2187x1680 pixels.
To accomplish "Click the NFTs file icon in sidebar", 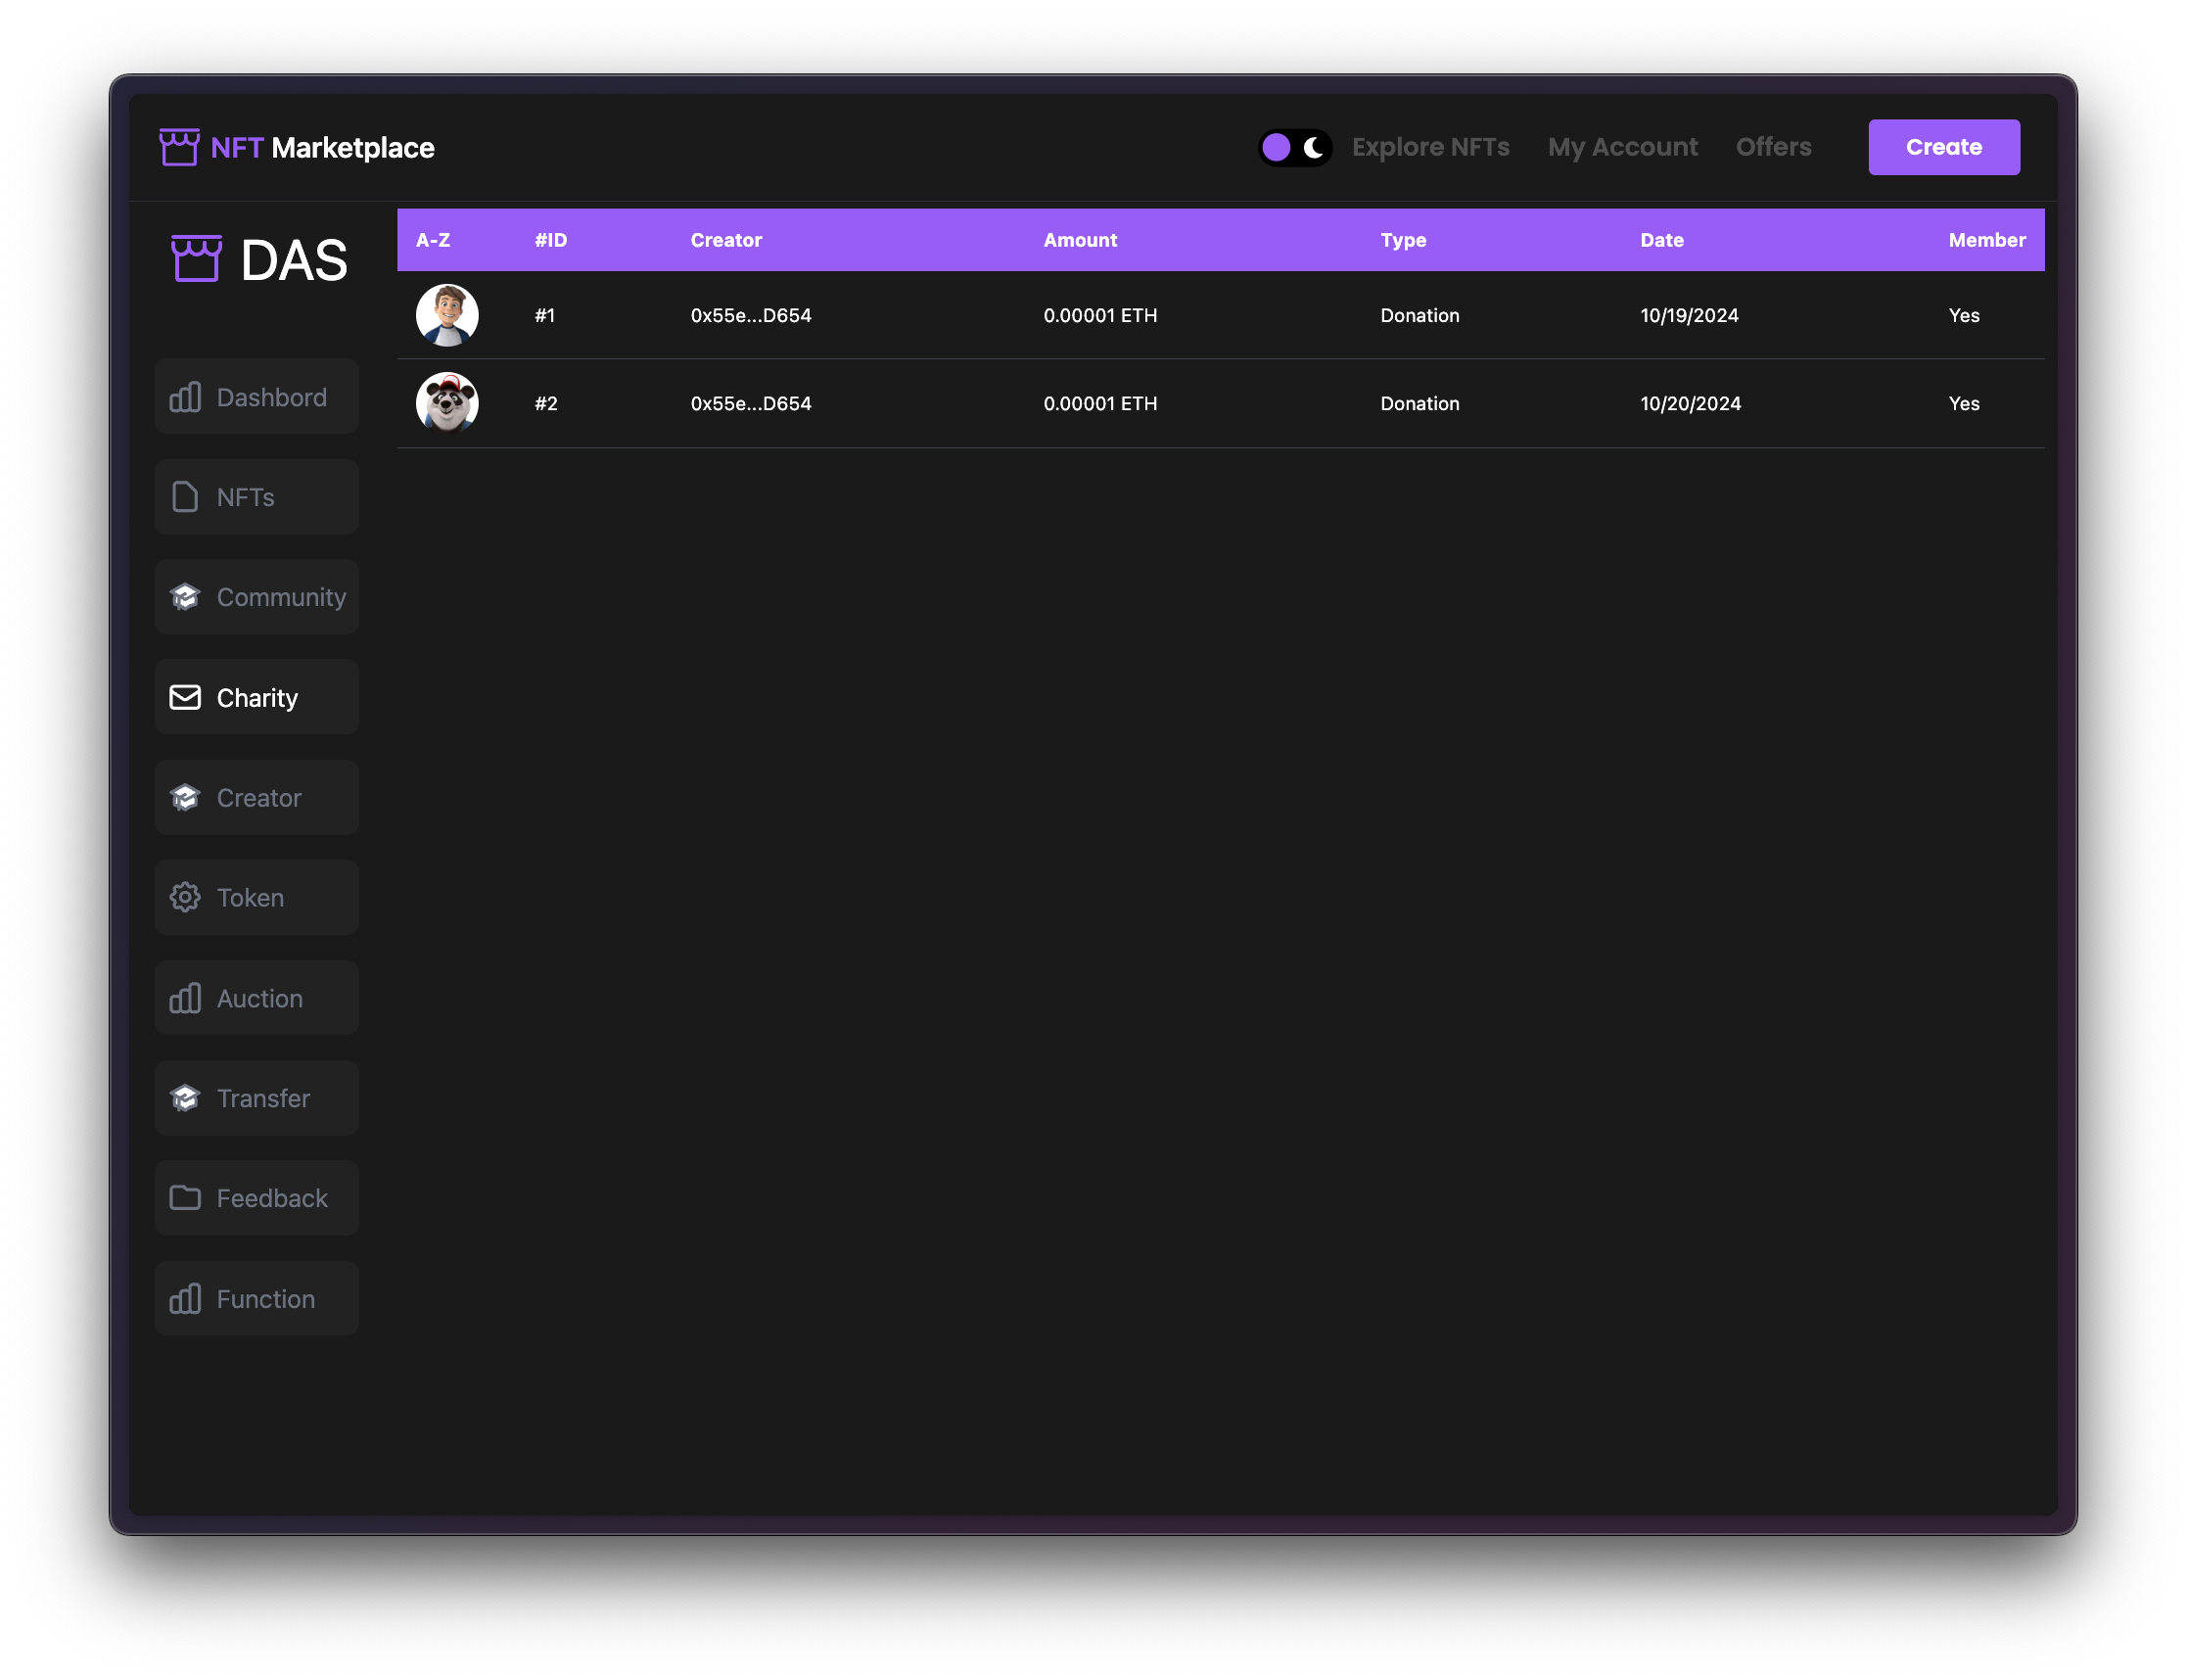I will [185, 497].
